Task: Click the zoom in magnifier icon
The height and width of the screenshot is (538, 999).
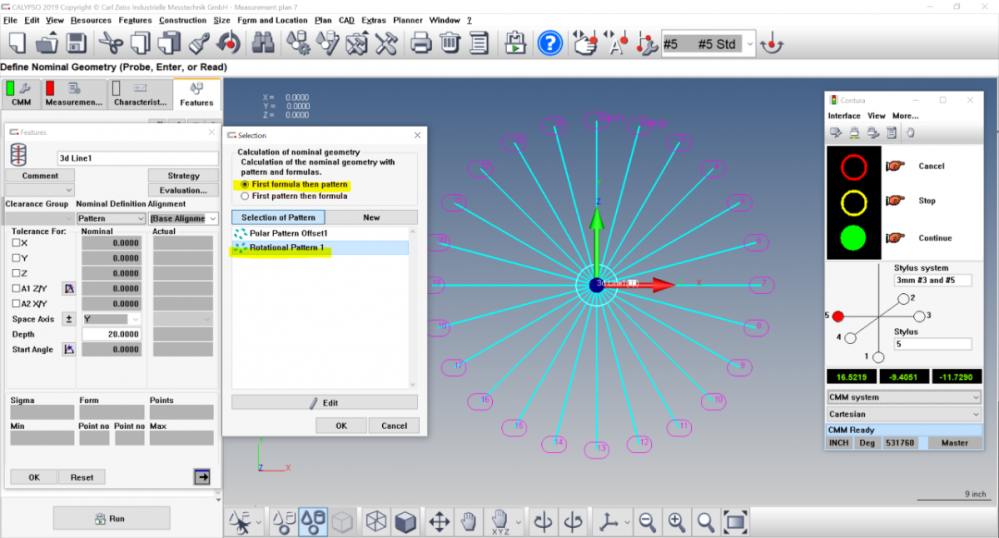Action: coord(677,522)
